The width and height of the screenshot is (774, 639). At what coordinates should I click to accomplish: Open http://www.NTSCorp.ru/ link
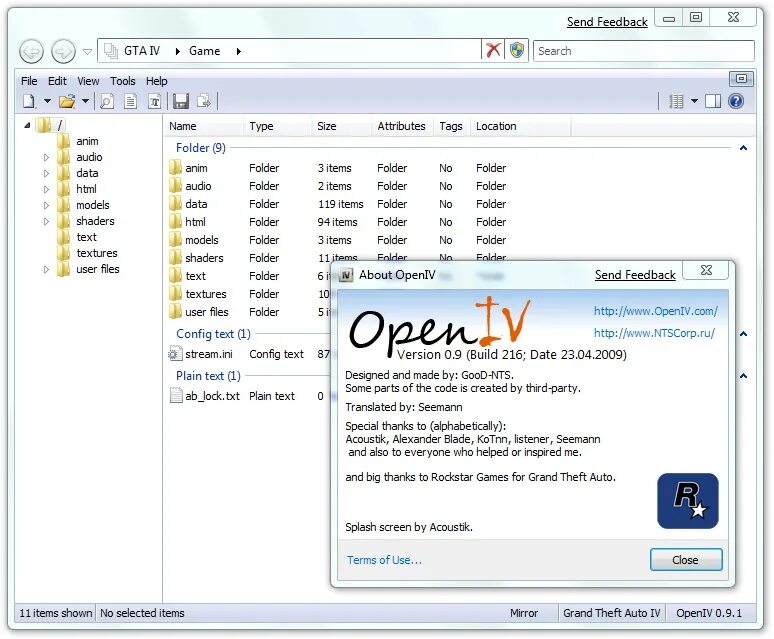(654, 333)
